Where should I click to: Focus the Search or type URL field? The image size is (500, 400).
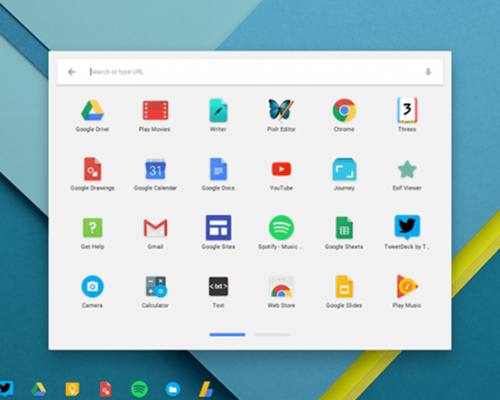click(x=250, y=72)
